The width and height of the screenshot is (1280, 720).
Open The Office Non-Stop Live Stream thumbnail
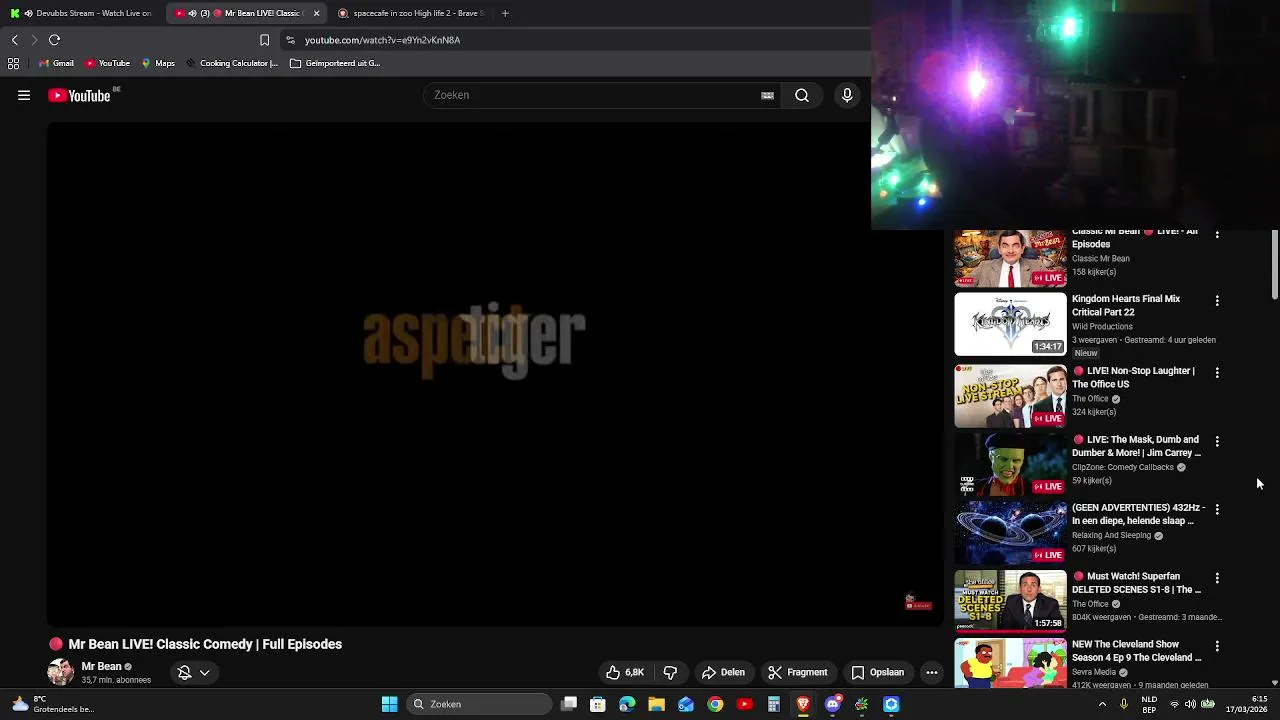[1010, 396]
